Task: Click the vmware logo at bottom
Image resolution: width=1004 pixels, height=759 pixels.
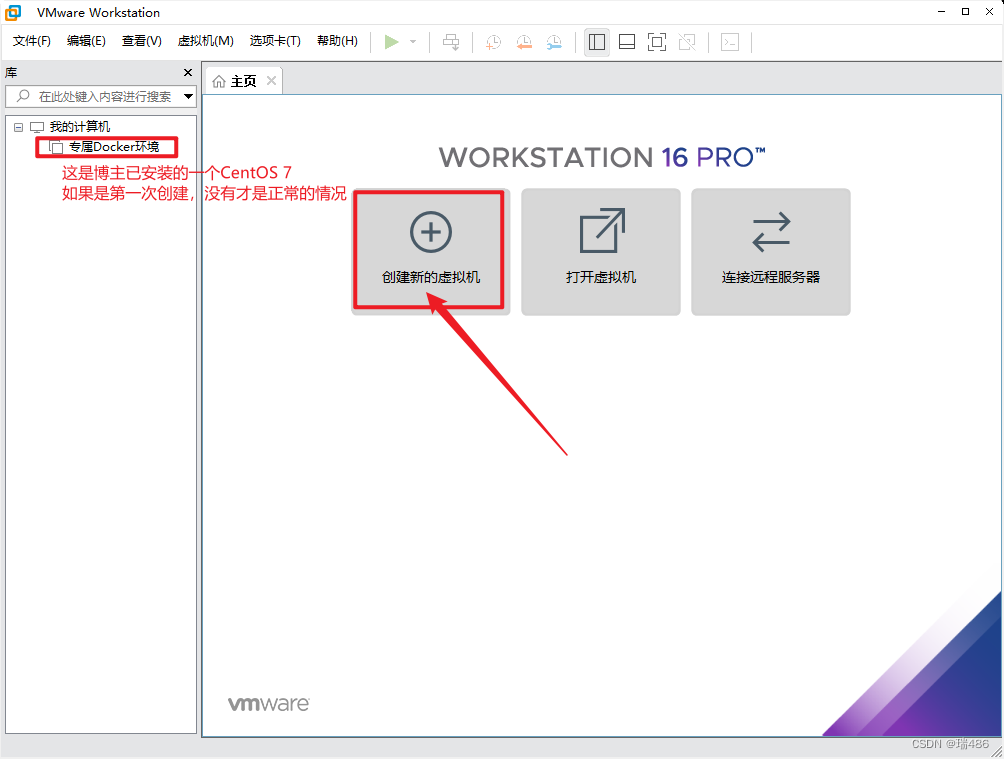Action: 268,703
